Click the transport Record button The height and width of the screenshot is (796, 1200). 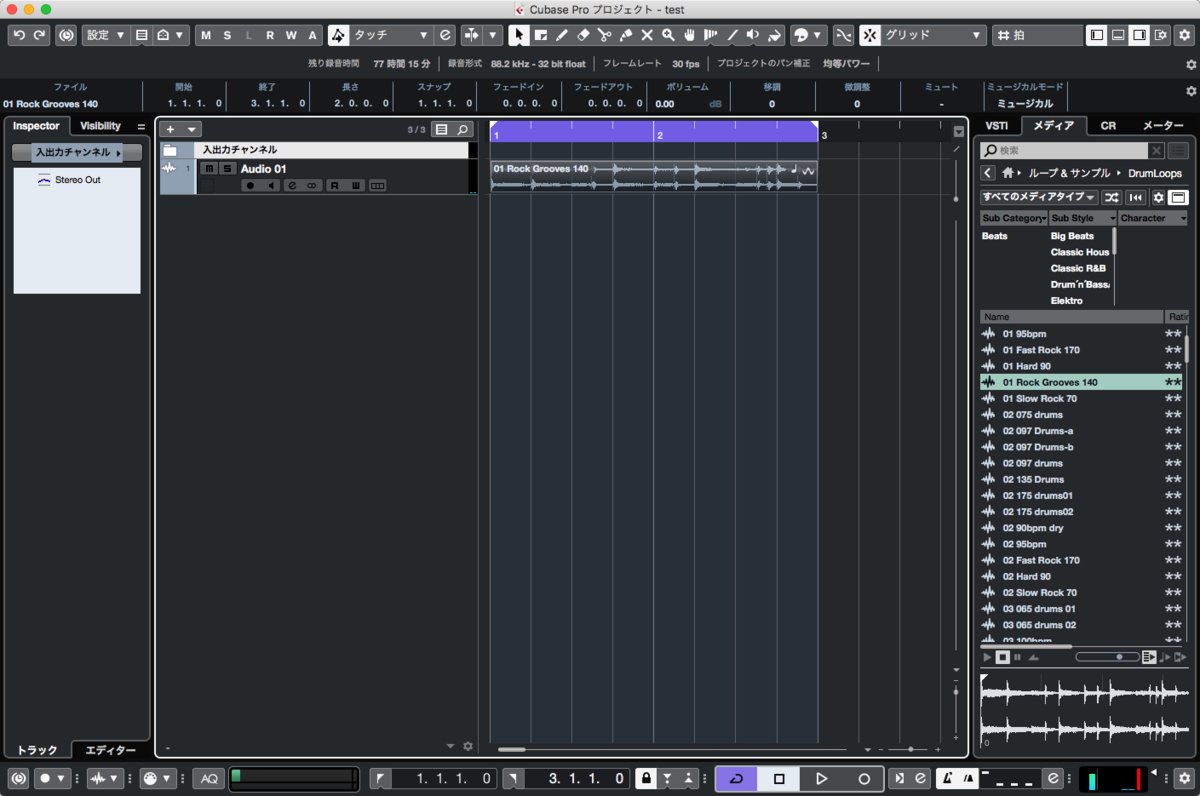[x=864, y=778]
